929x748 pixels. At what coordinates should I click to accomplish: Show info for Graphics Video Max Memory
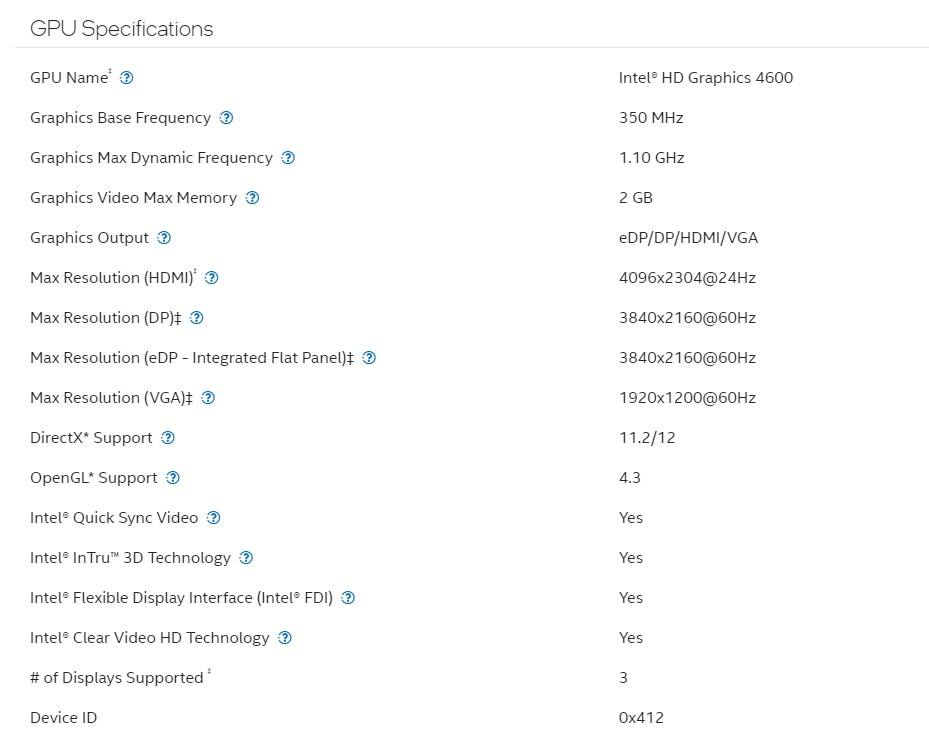[252, 198]
